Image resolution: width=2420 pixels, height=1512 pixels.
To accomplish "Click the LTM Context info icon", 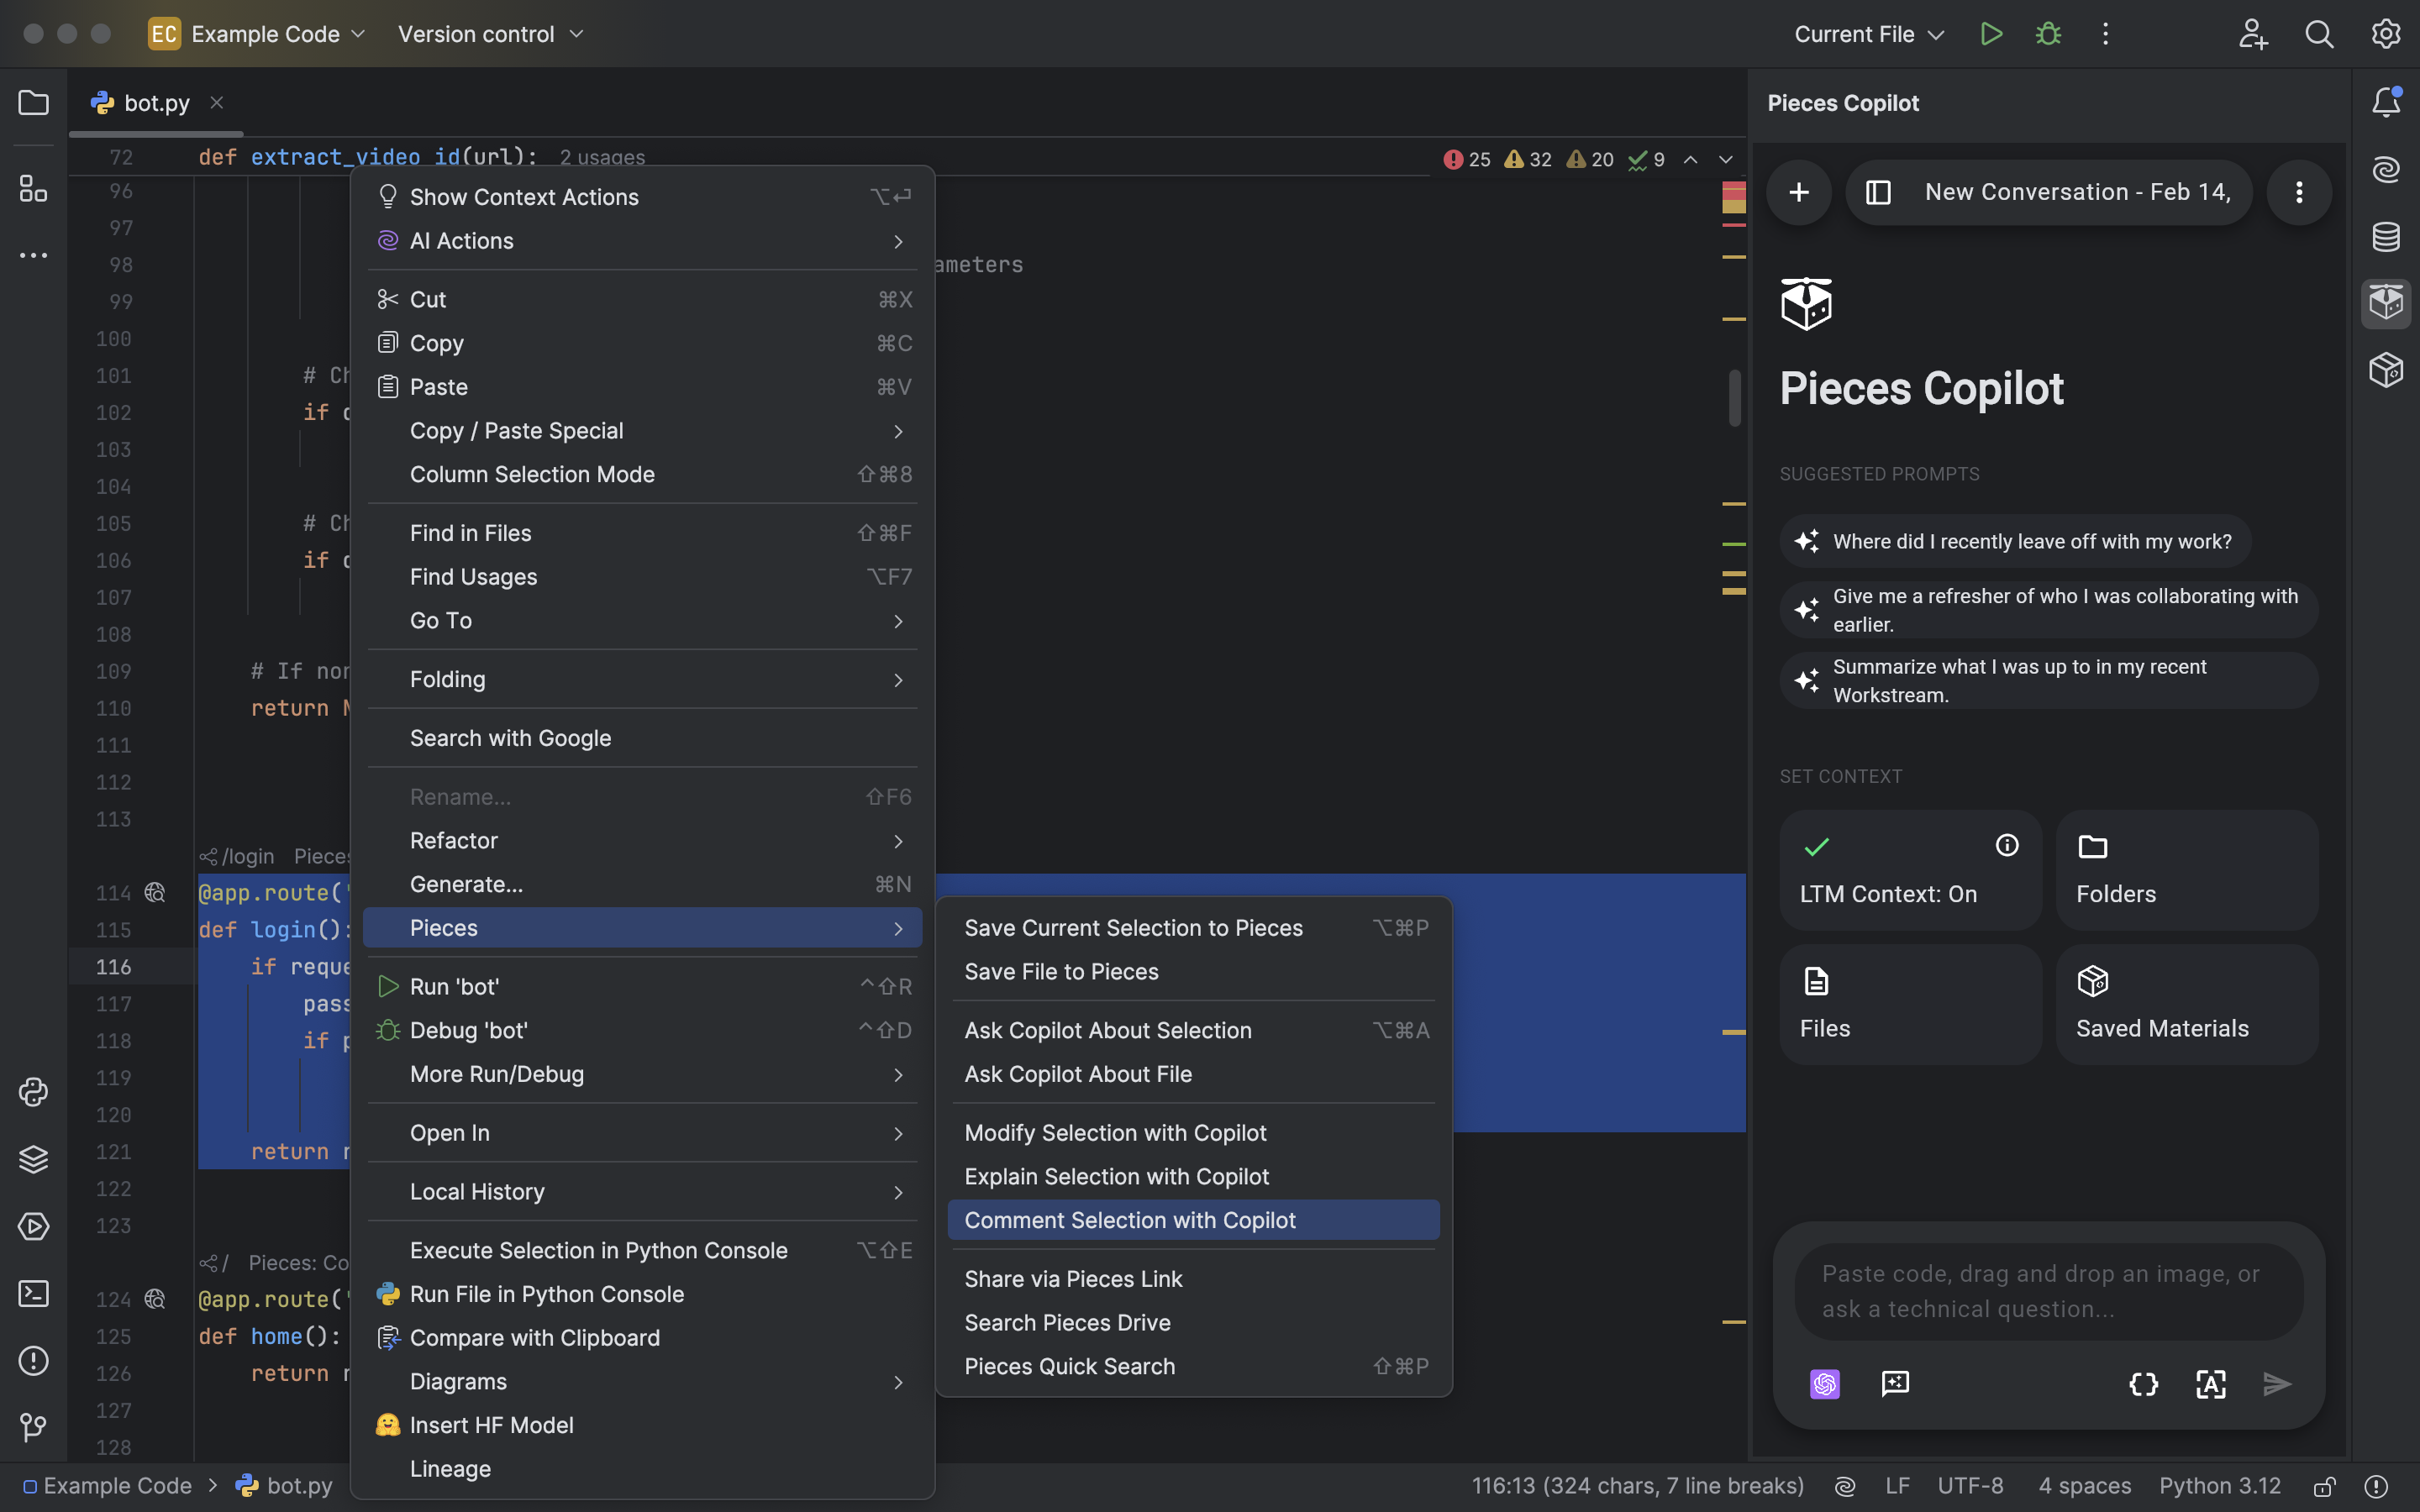I will pyautogui.click(x=2007, y=846).
